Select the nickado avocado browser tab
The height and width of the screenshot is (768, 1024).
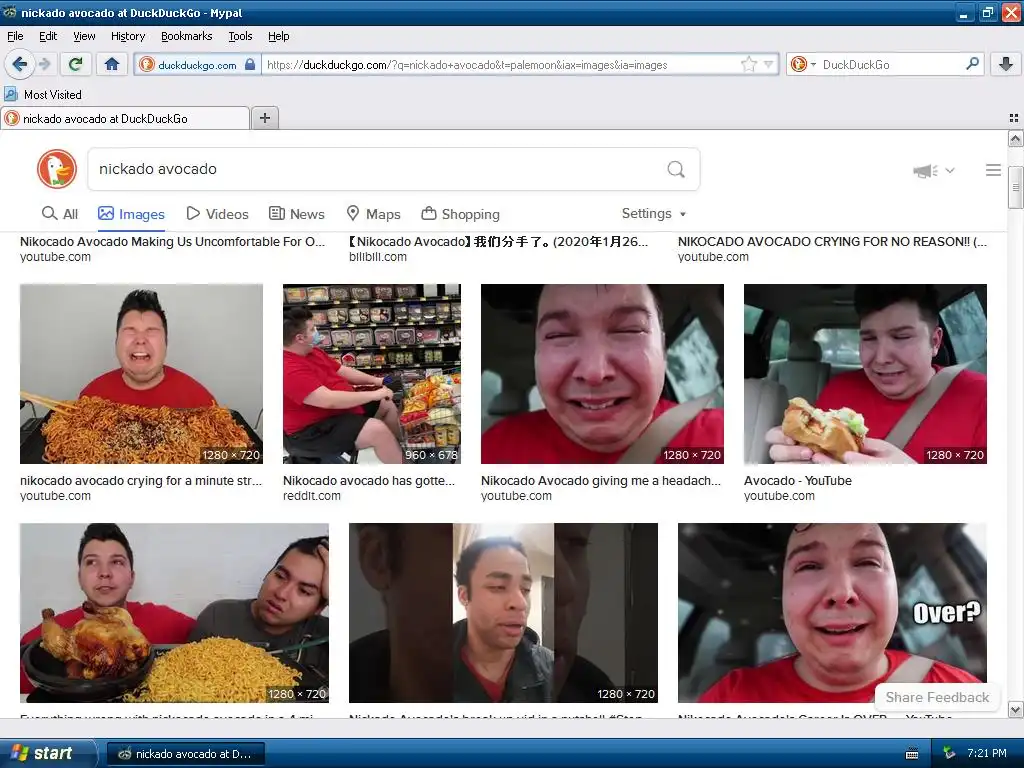(x=125, y=118)
